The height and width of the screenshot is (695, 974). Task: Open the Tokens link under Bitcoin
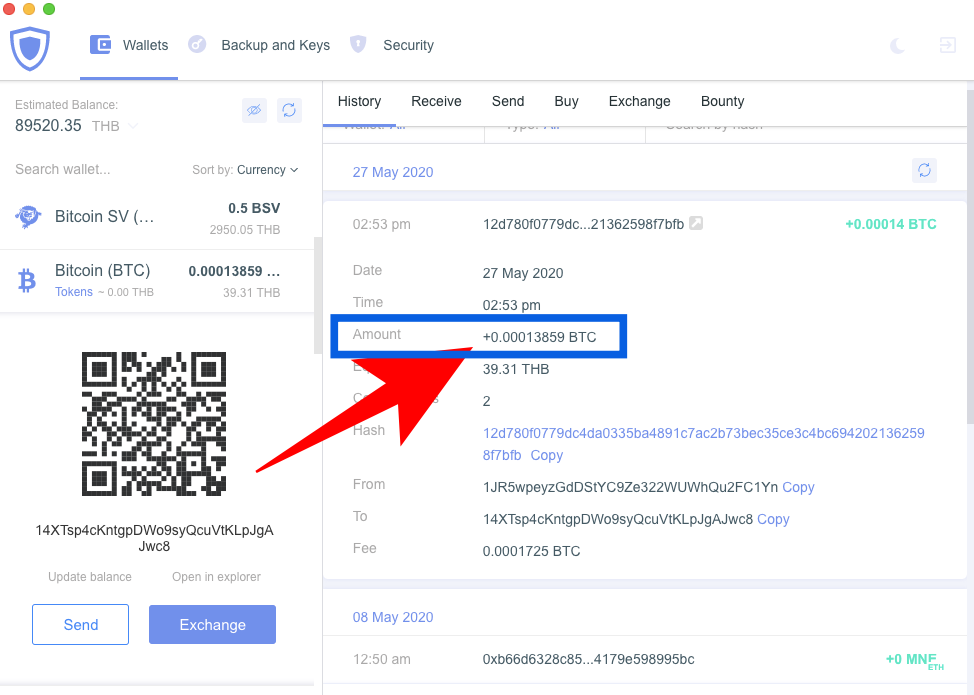tap(73, 292)
